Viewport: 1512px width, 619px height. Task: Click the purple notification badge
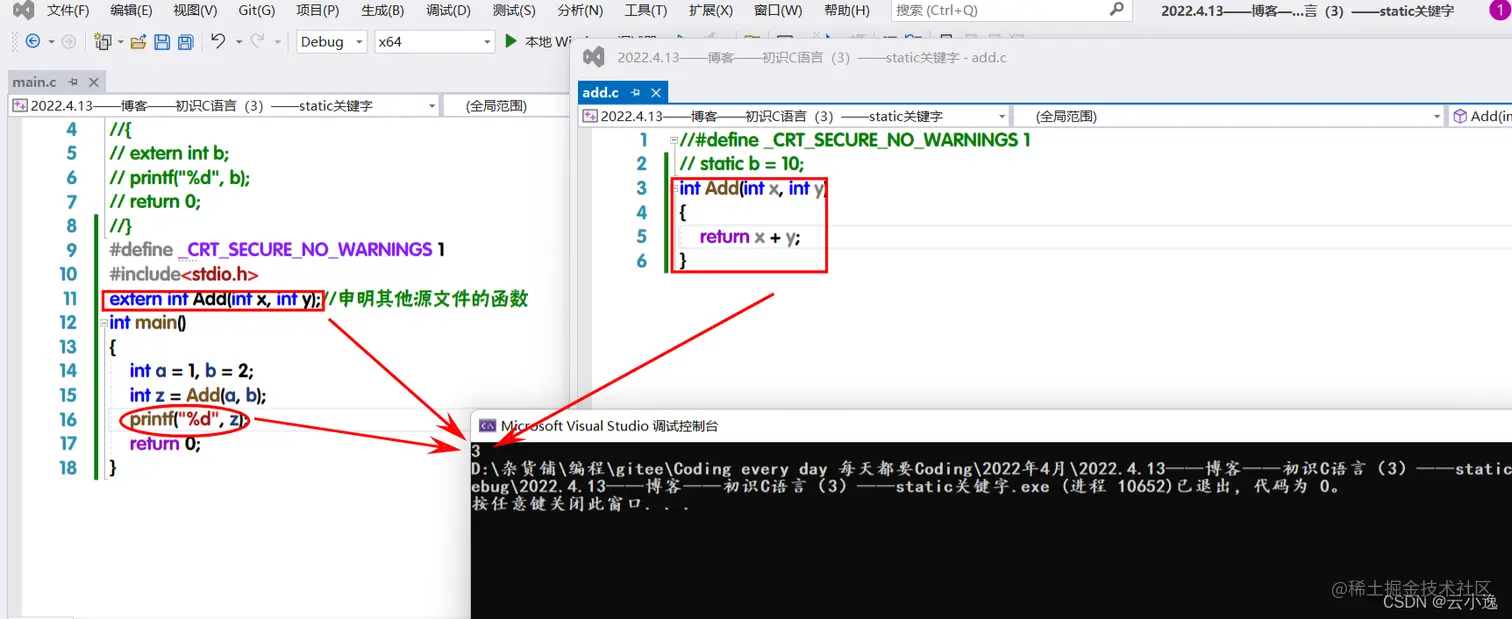pyautogui.click(x=1502, y=10)
